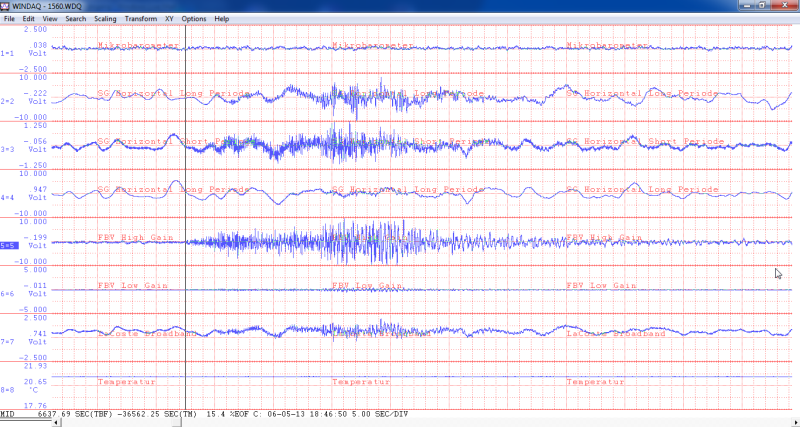Open the Edit menu
Image resolution: width=800 pixels, height=427 pixels.
tap(28, 19)
